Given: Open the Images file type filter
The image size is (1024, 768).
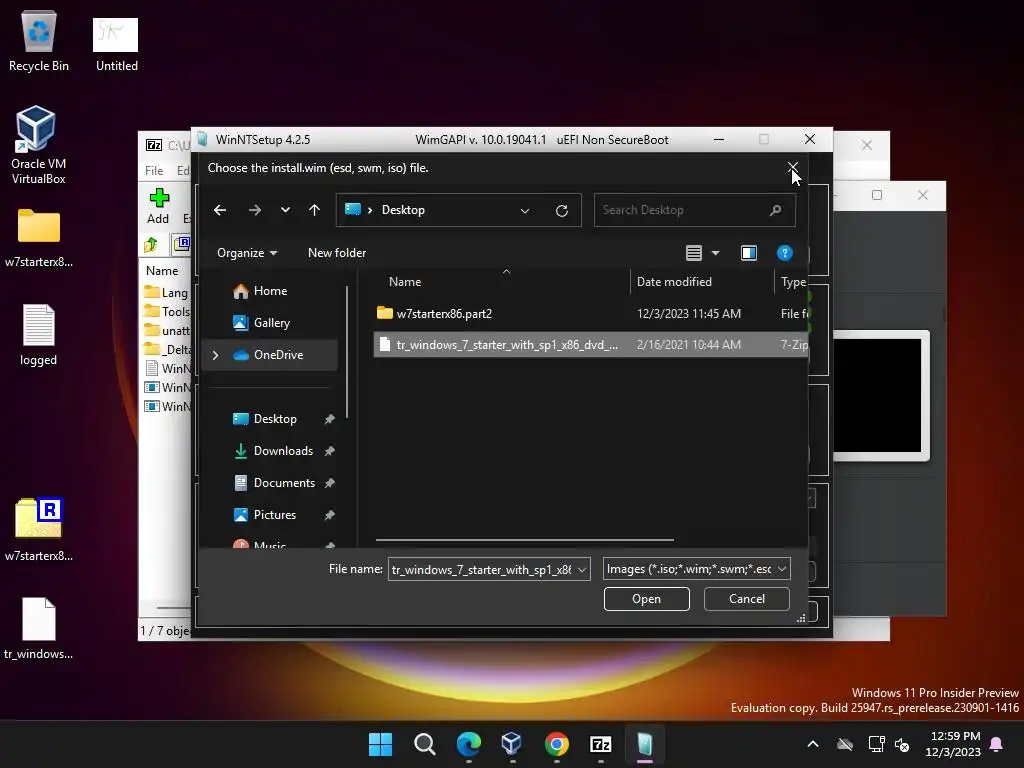Looking at the screenshot, I should [697, 569].
